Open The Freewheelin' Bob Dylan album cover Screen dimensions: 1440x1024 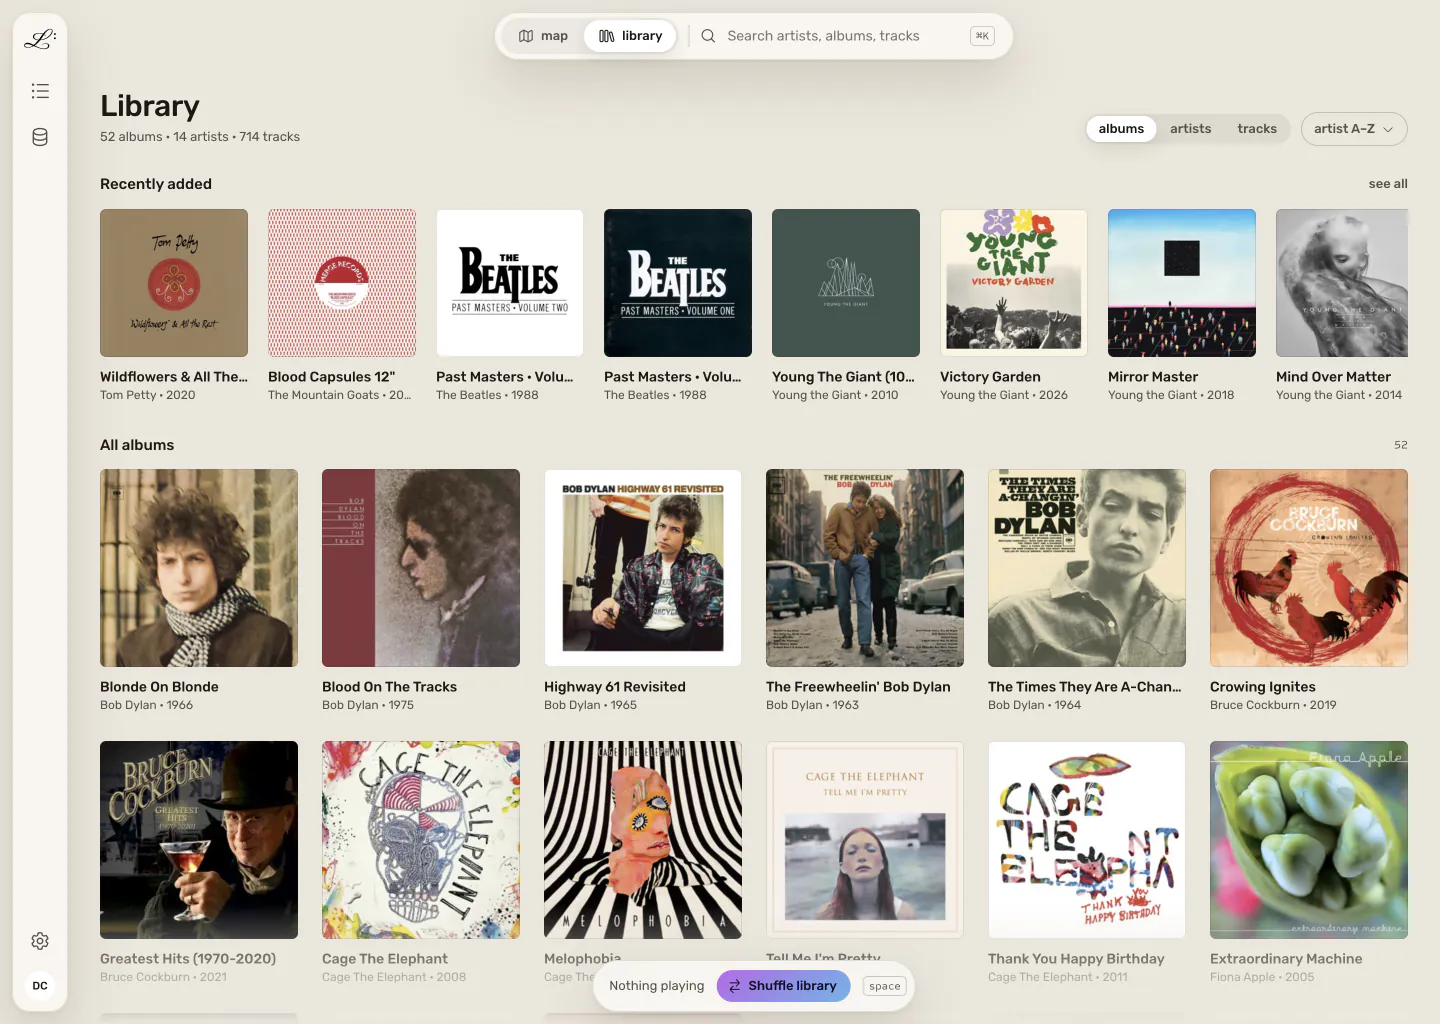pyautogui.click(x=865, y=568)
